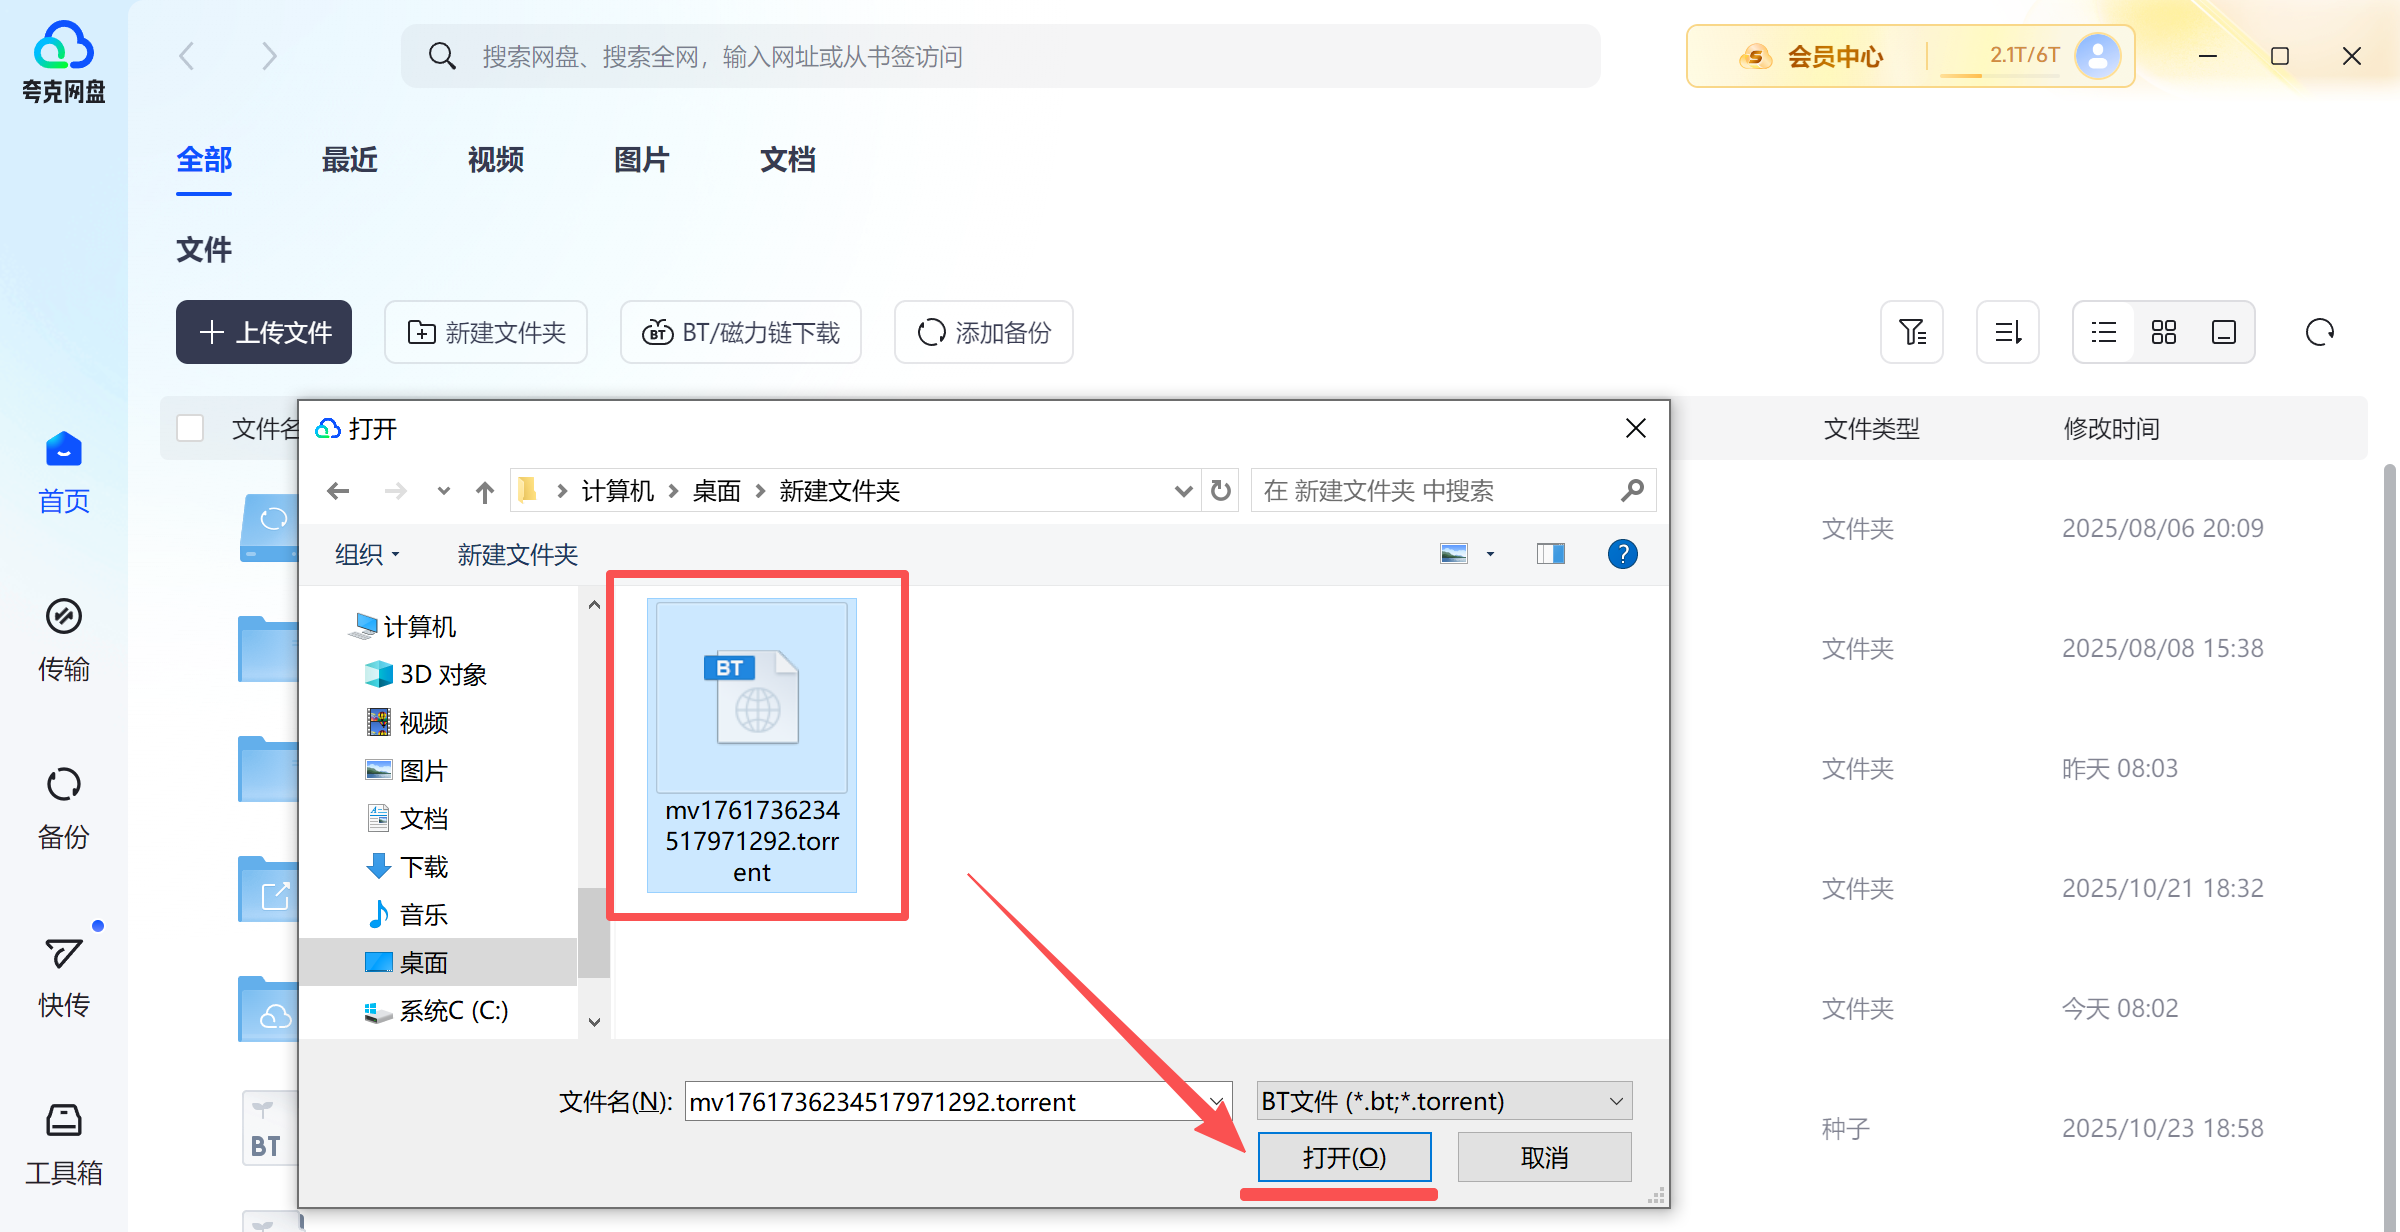The height and width of the screenshot is (1232, 2400).
Task: Click the storage usage 2.1T/6T progress bar
Action: (2000, 75)
